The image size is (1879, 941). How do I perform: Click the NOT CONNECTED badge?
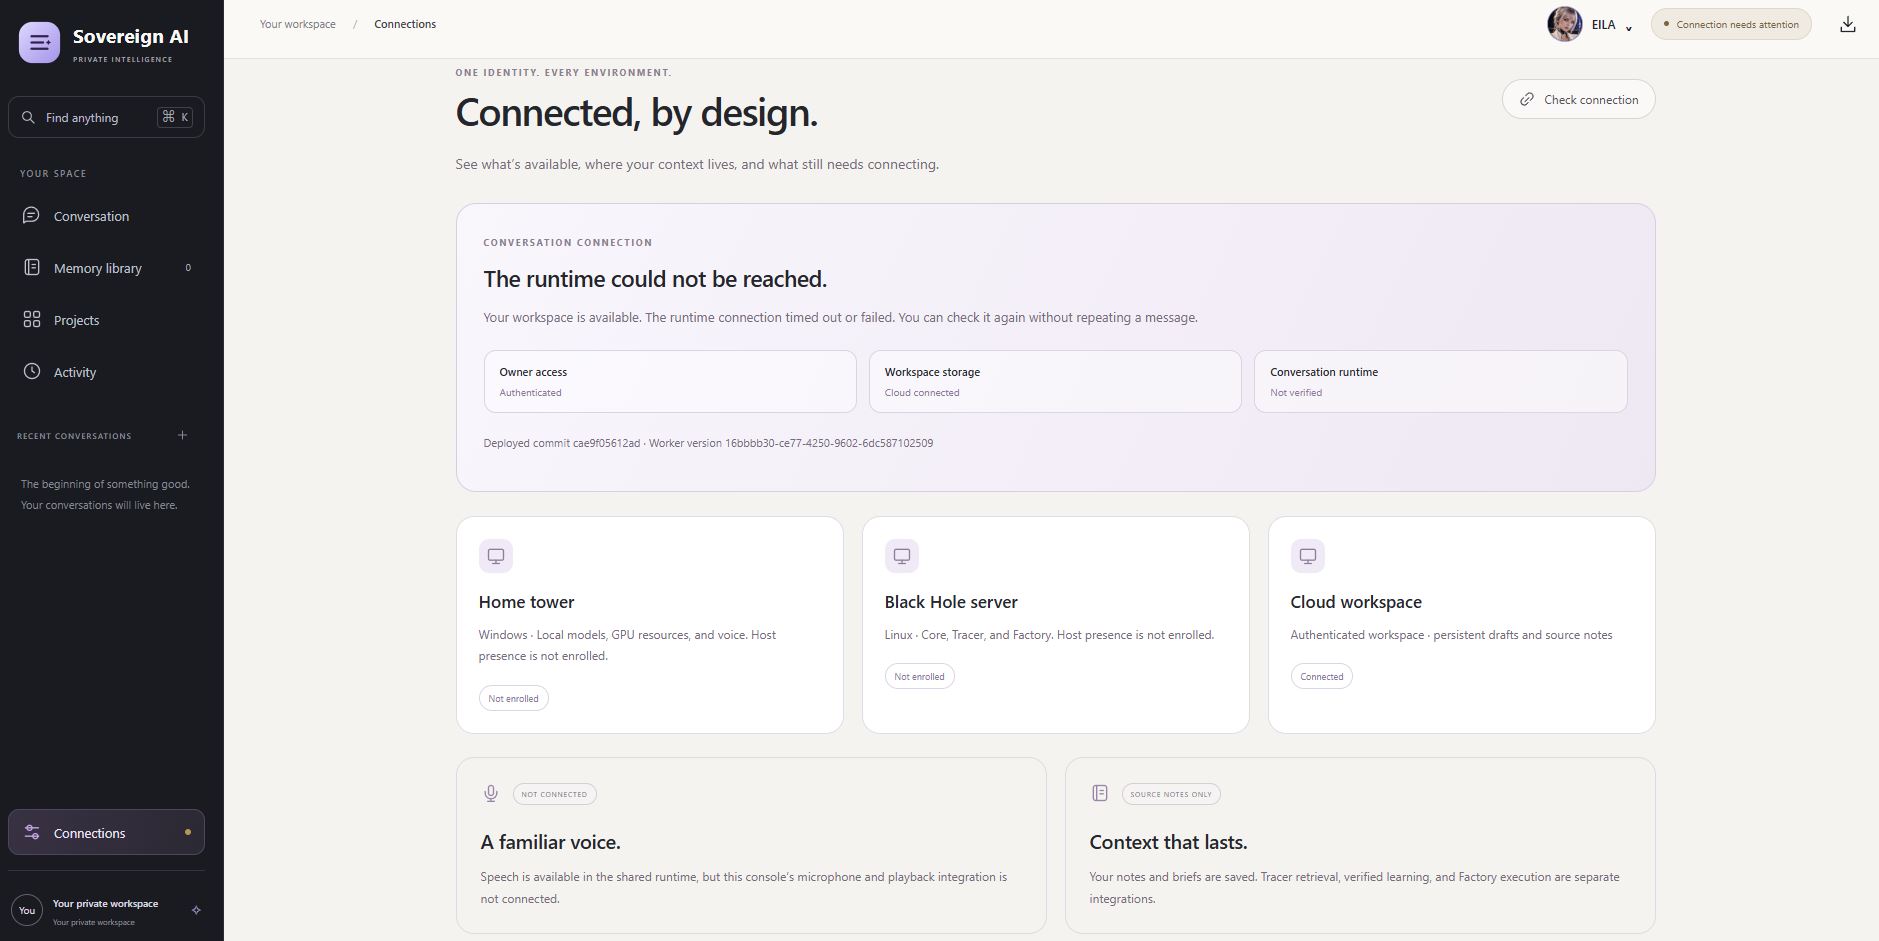(x=555, y=794)
